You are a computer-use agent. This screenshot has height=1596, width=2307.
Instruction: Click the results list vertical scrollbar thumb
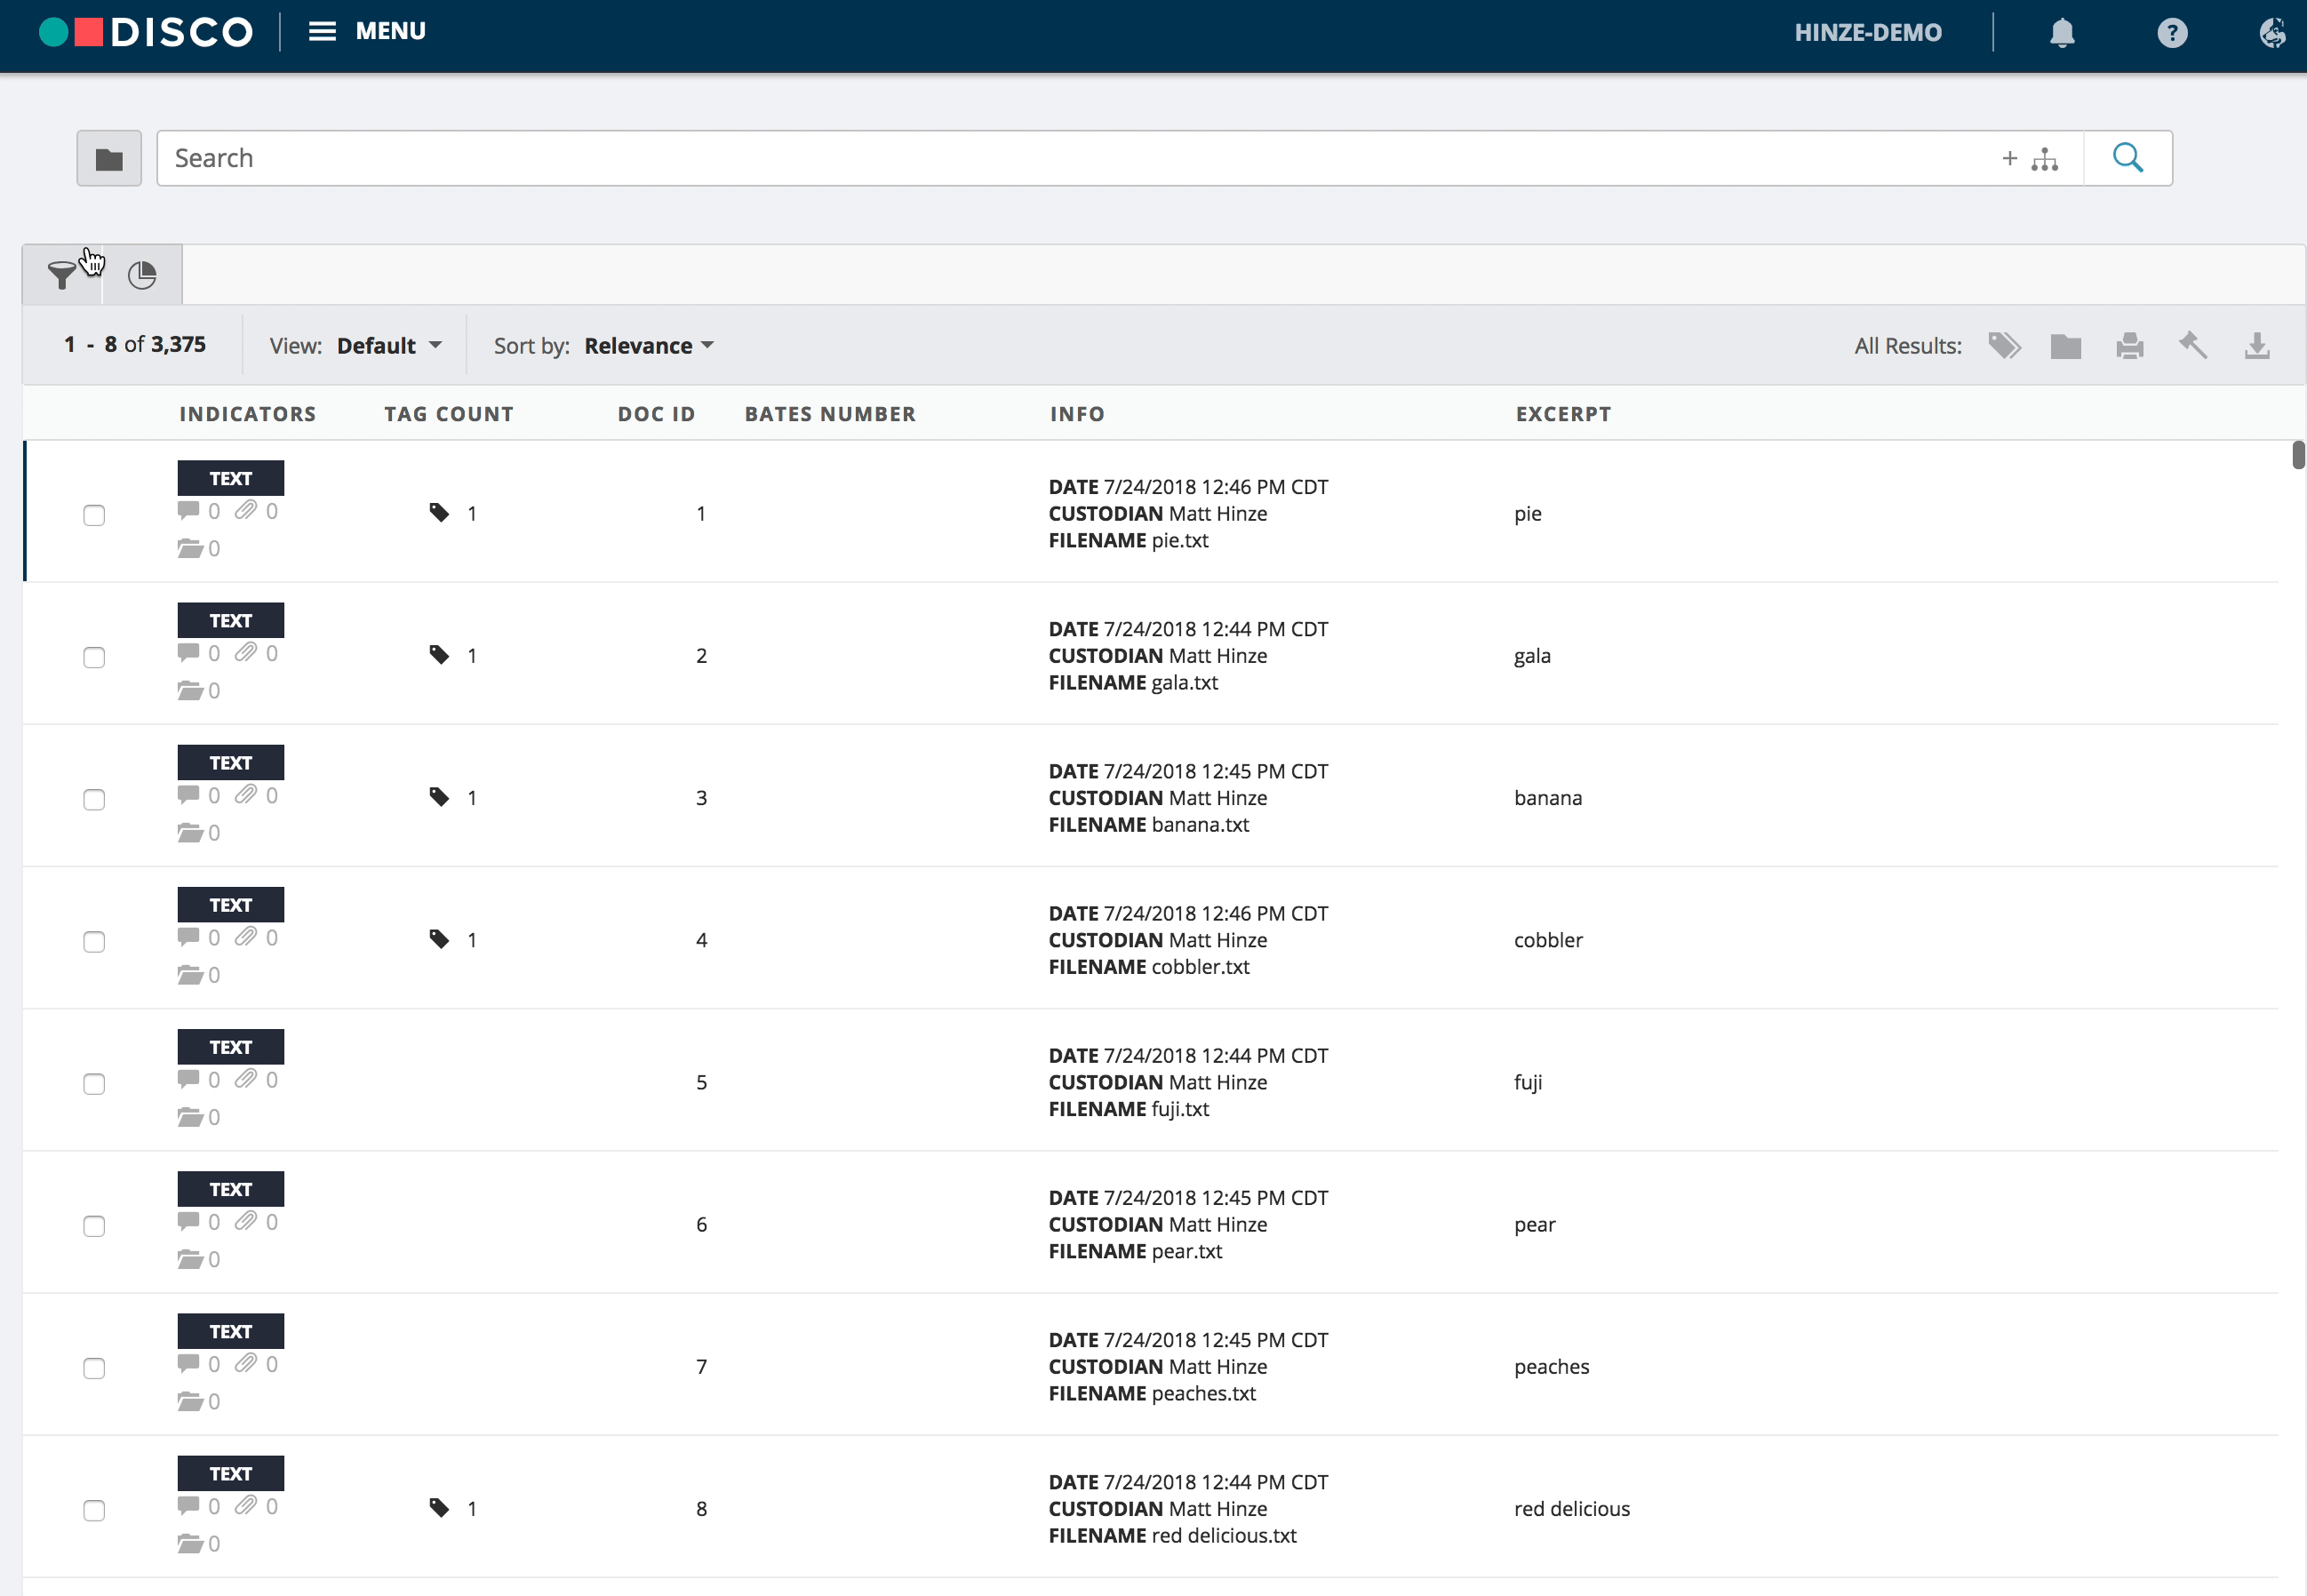click(2298, 454)
